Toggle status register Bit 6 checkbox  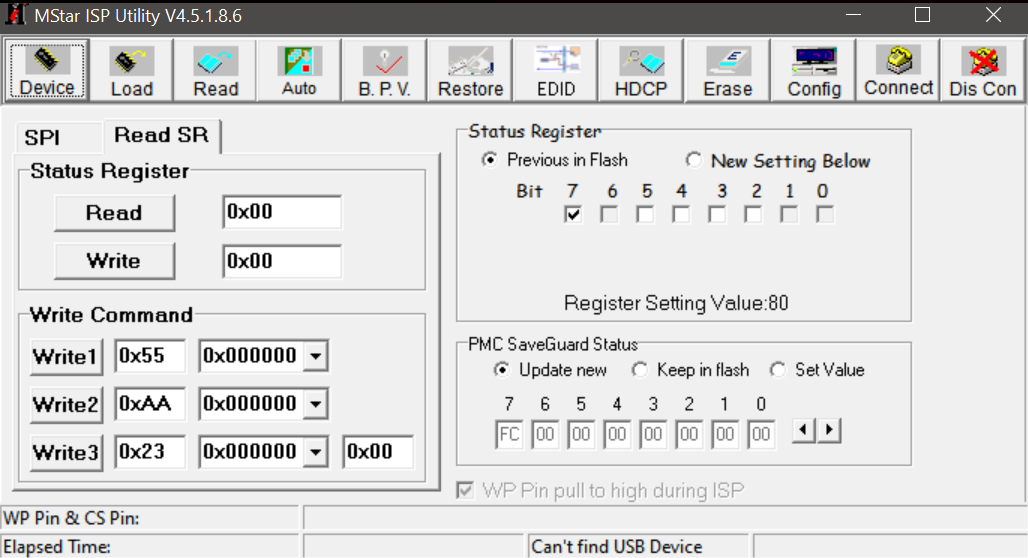pos(609,214)
